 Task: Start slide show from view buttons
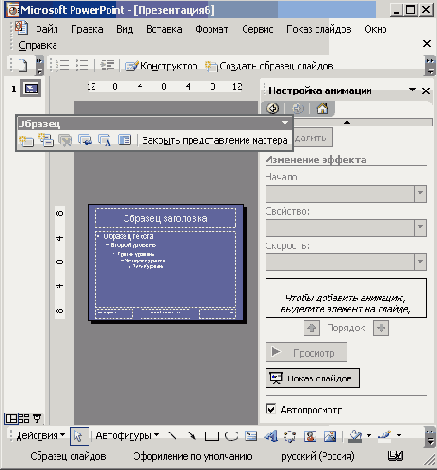click(x=37, y=418)
